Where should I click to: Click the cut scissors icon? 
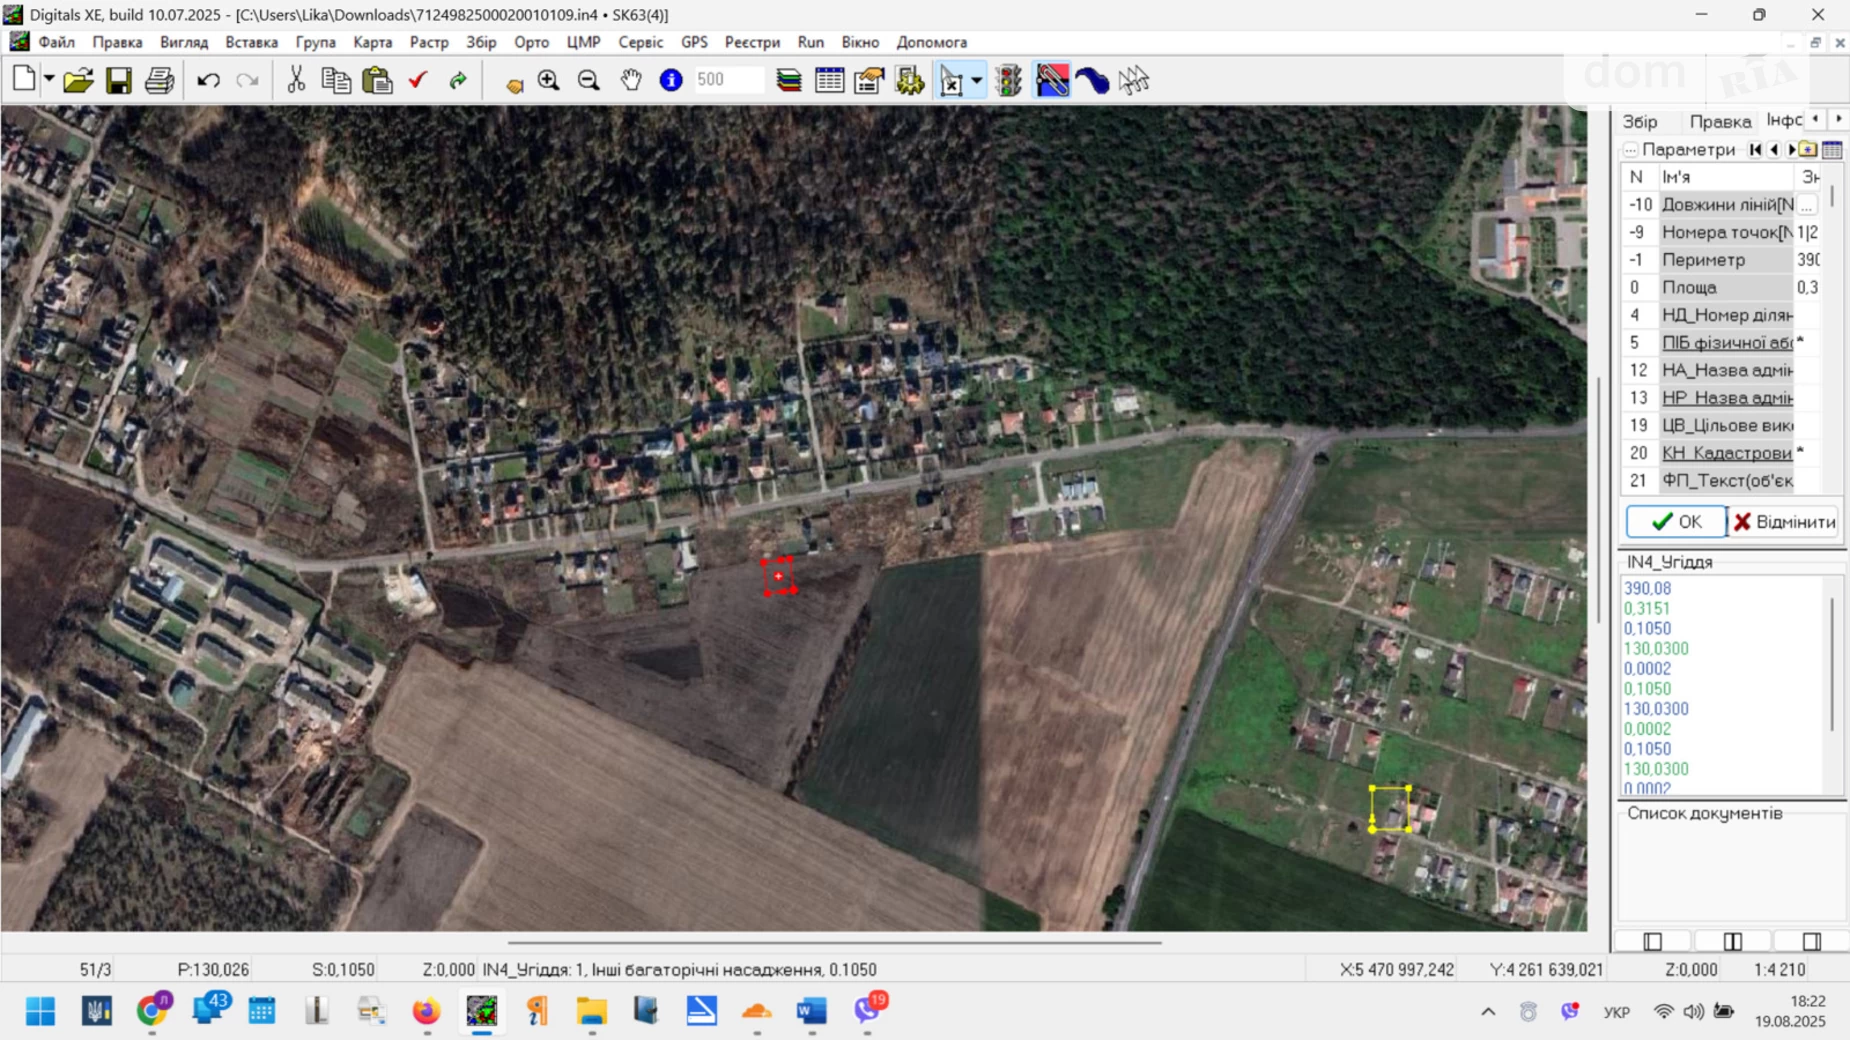[x=296, y=80]
